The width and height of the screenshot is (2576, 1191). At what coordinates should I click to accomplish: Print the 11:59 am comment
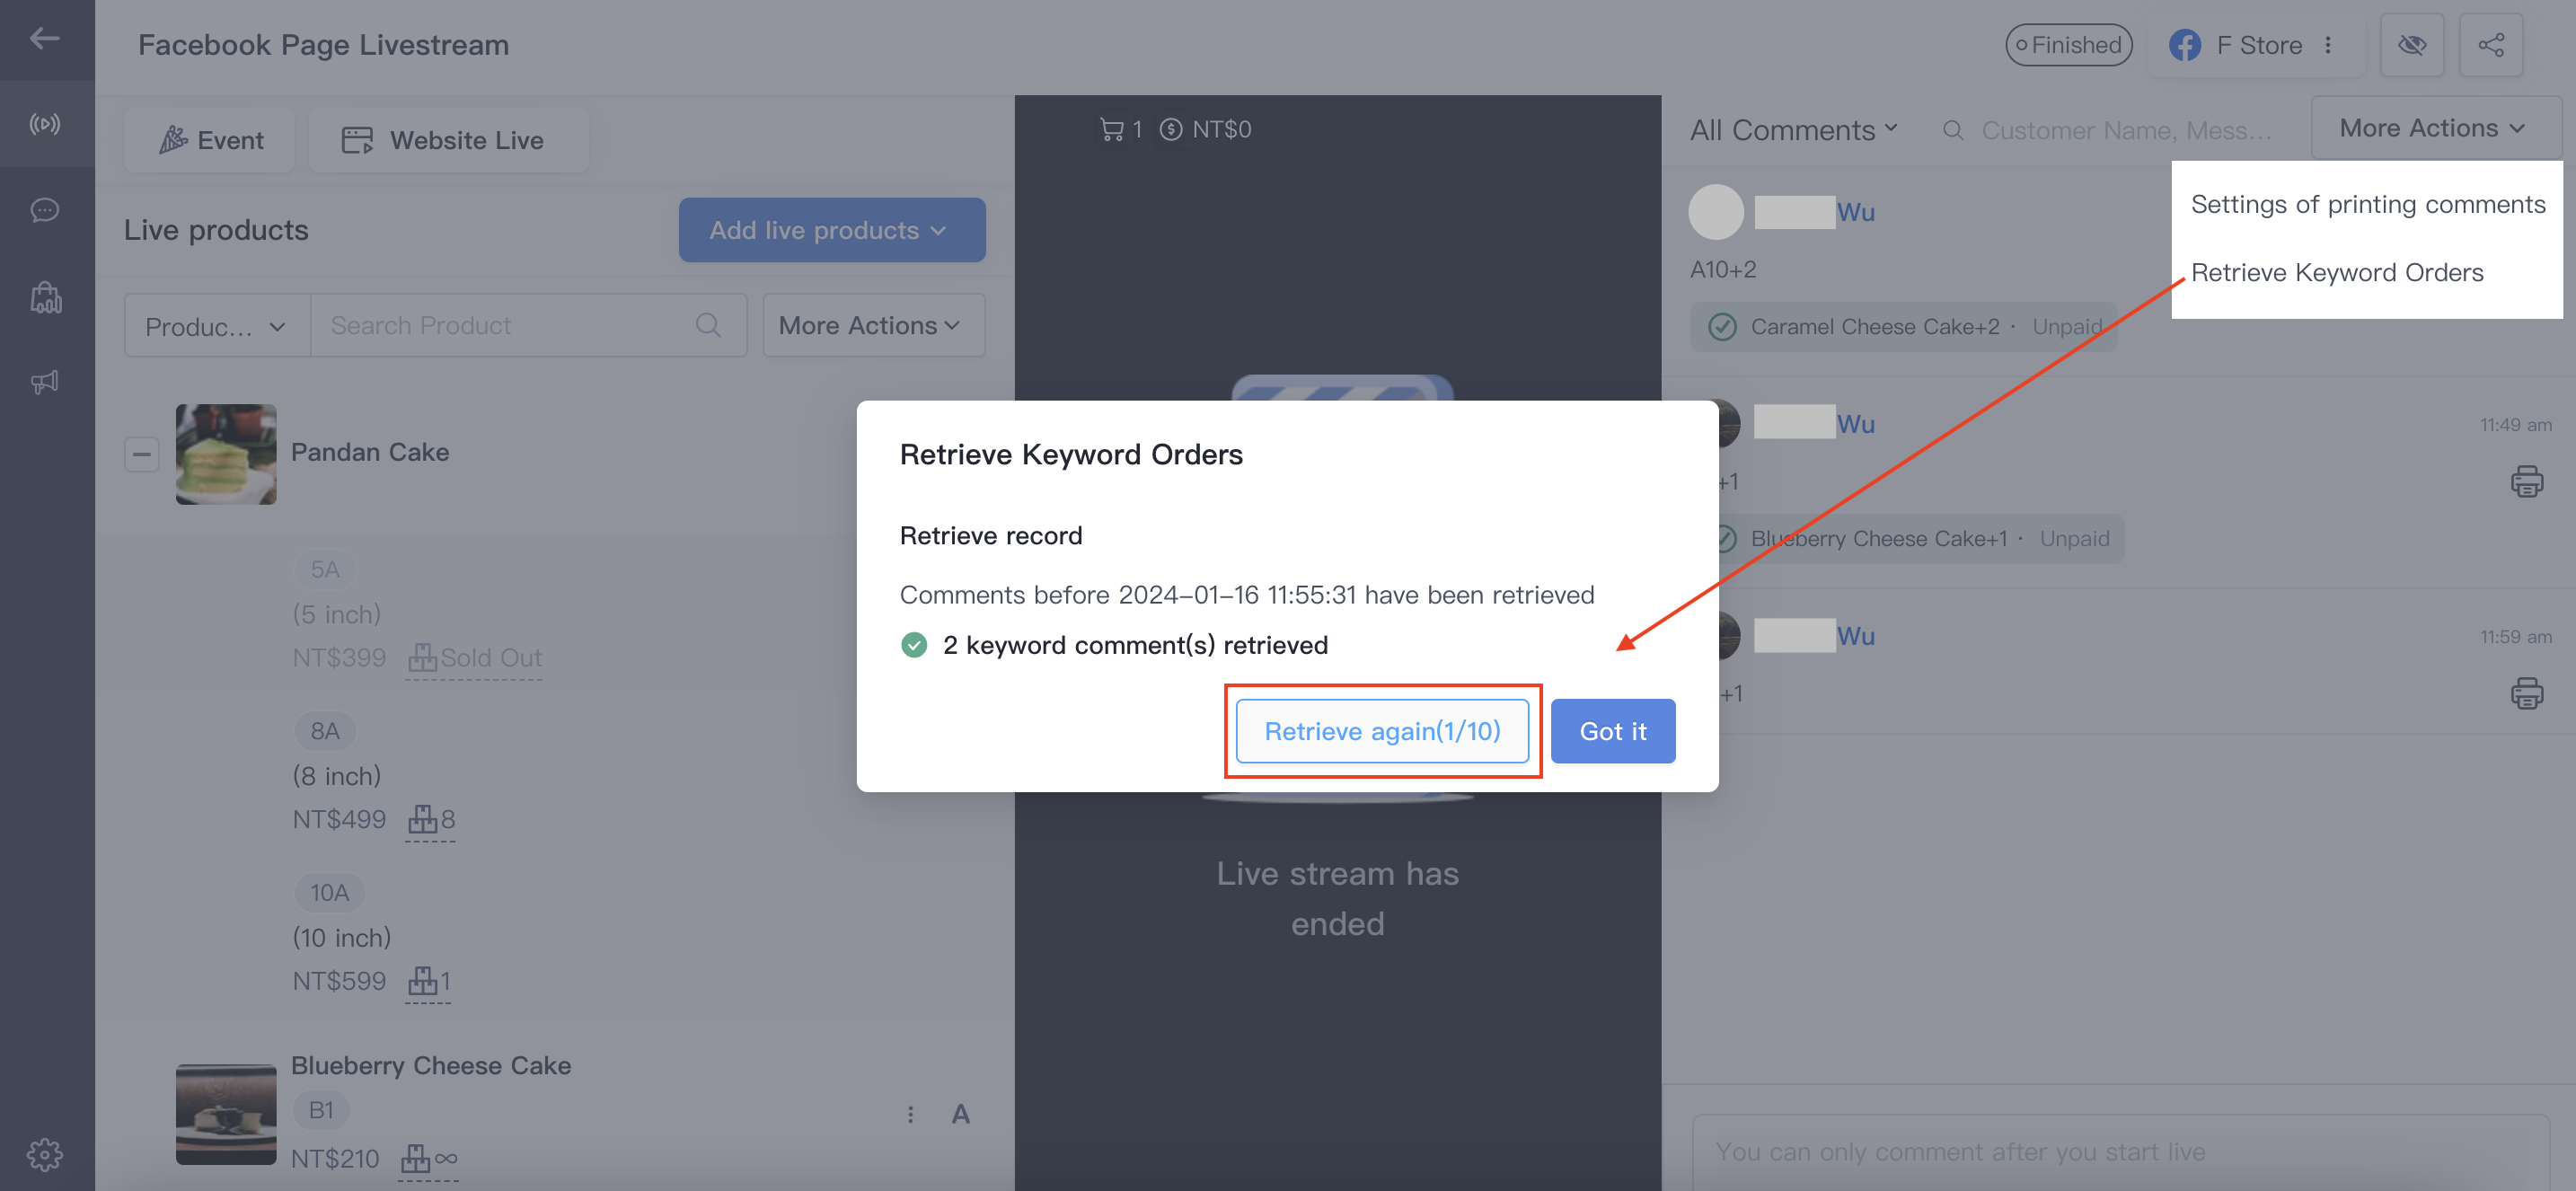tap(2526, 693)
